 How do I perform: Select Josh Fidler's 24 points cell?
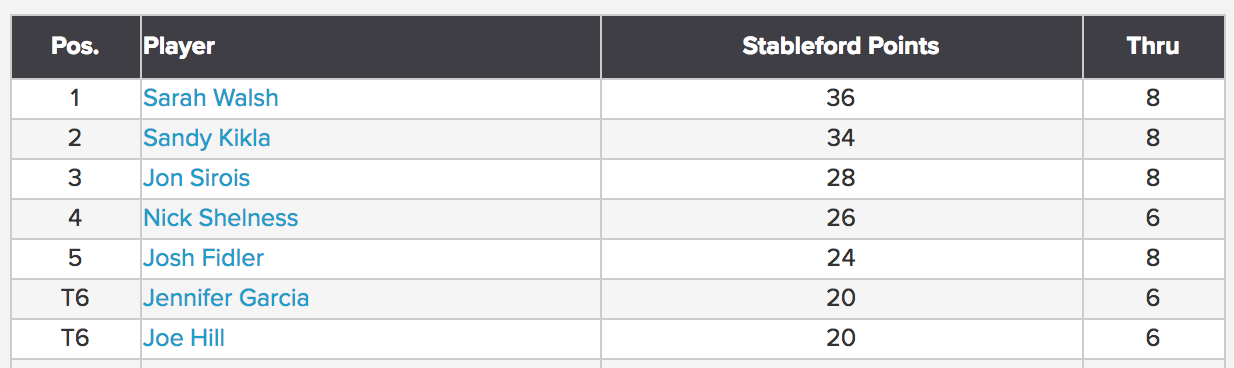click(841, 258)
